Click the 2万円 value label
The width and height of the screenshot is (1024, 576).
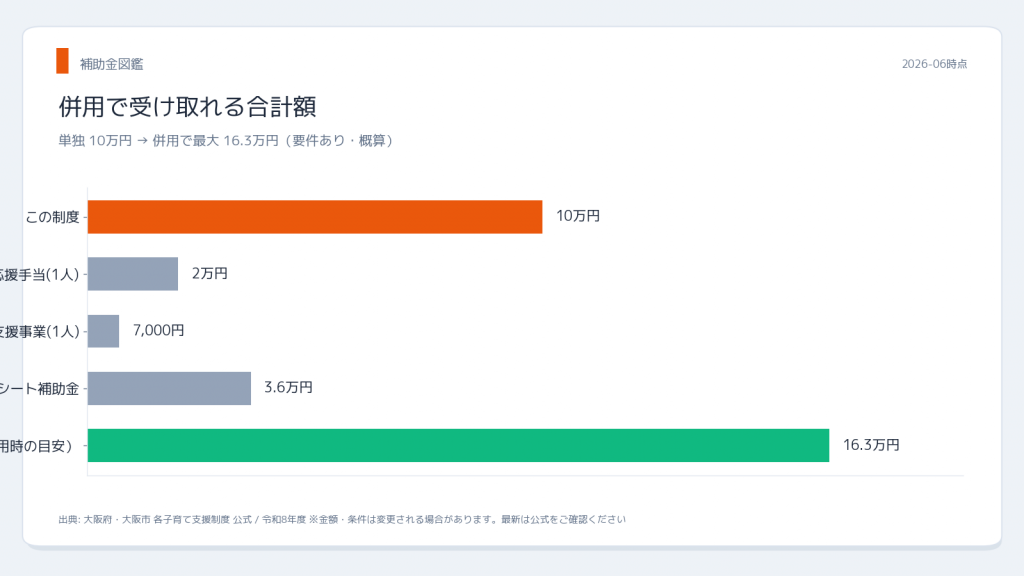point(210,273)
